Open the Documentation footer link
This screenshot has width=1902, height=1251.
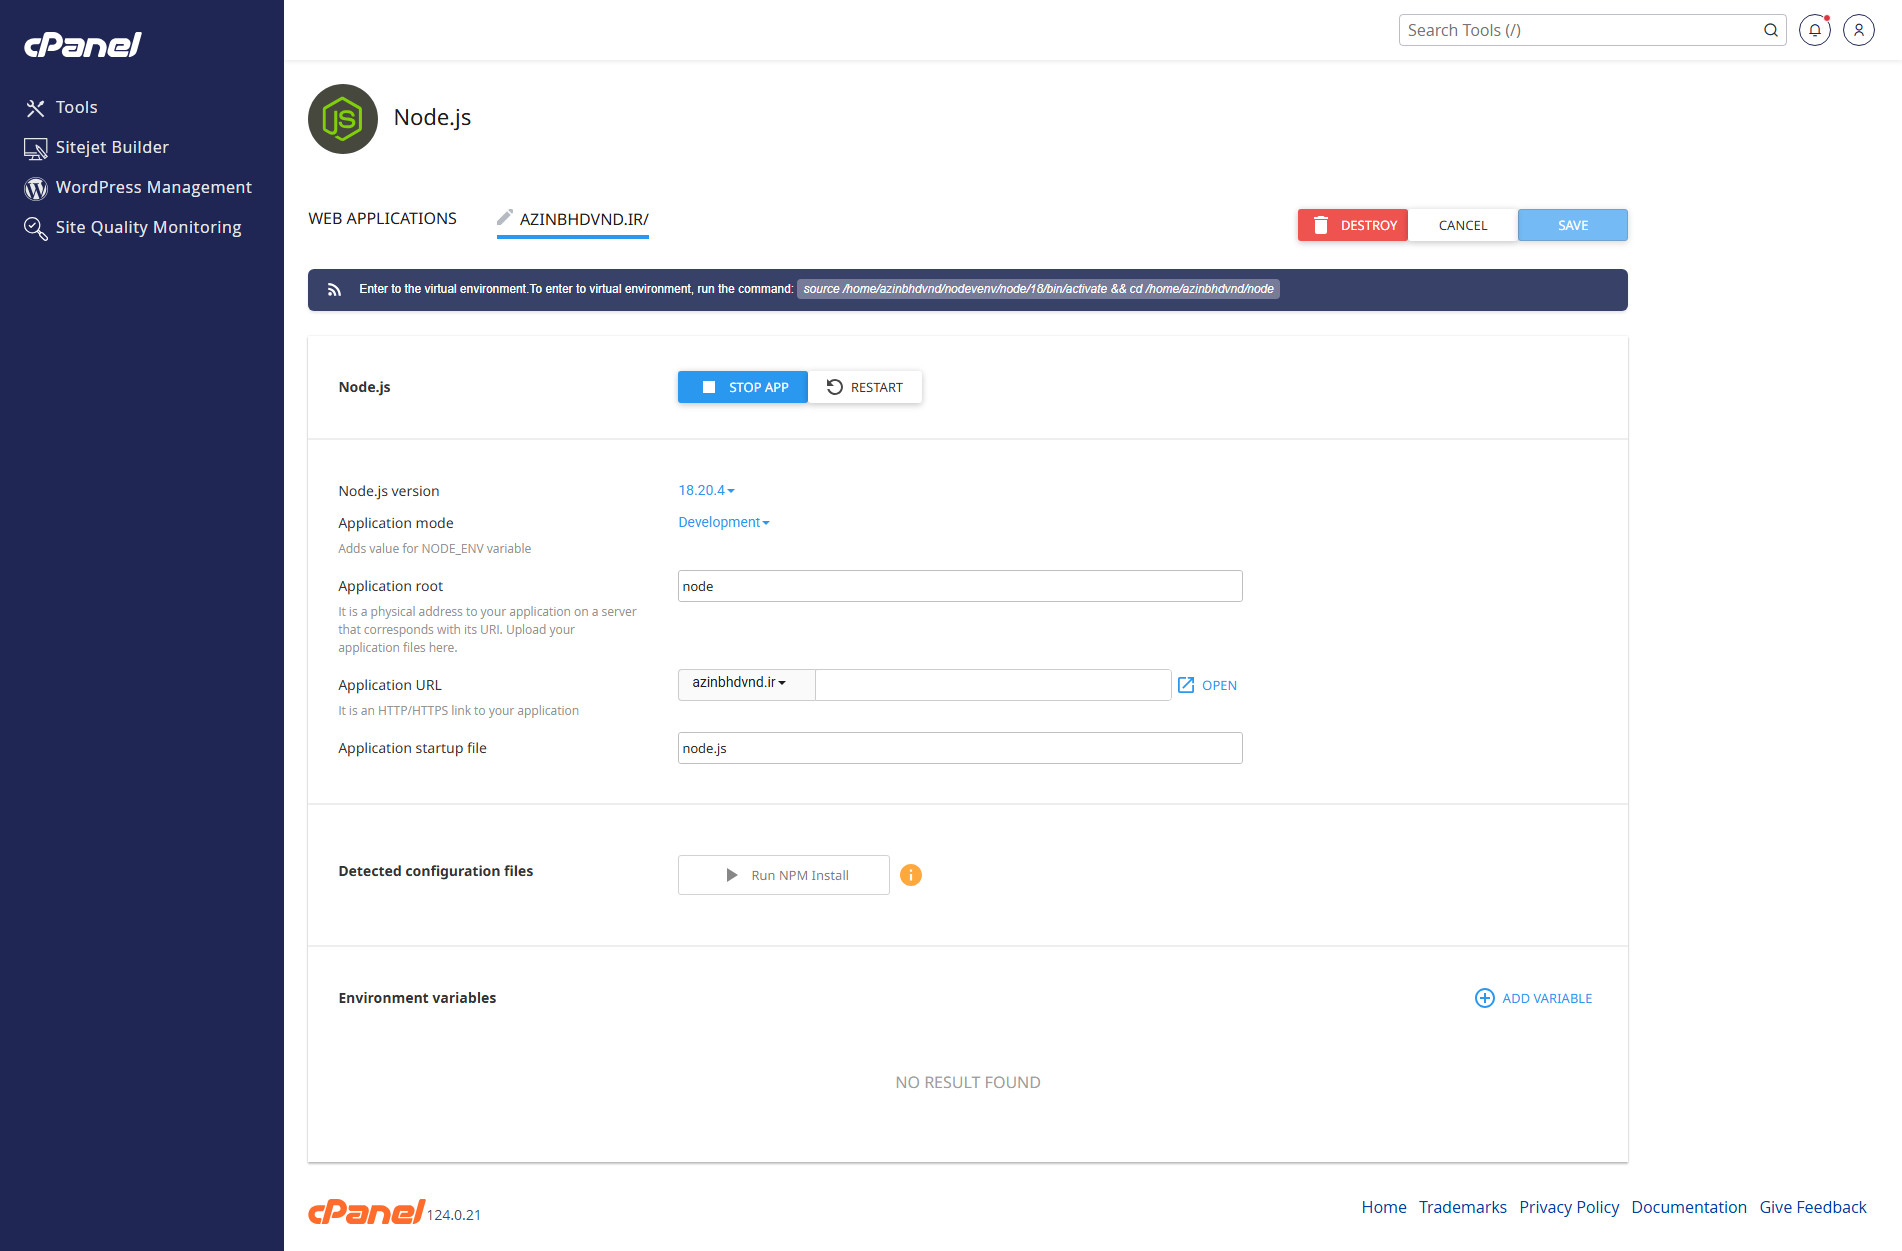[1688, 1207]
